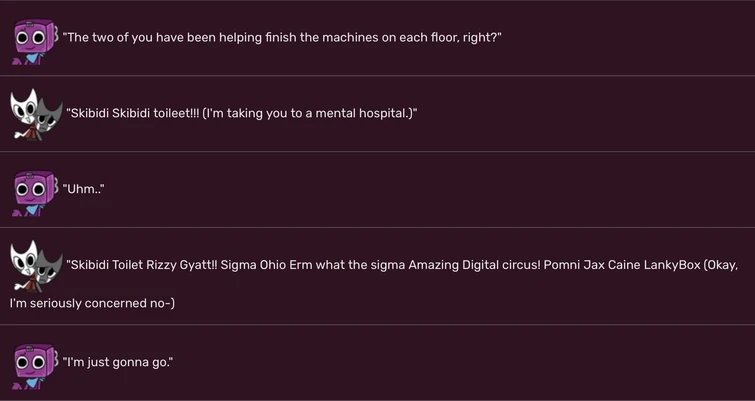The height and width of the screenshot is (401, 755).
Task: Click the "Uhm.." dialogue text
Action: 84,189
